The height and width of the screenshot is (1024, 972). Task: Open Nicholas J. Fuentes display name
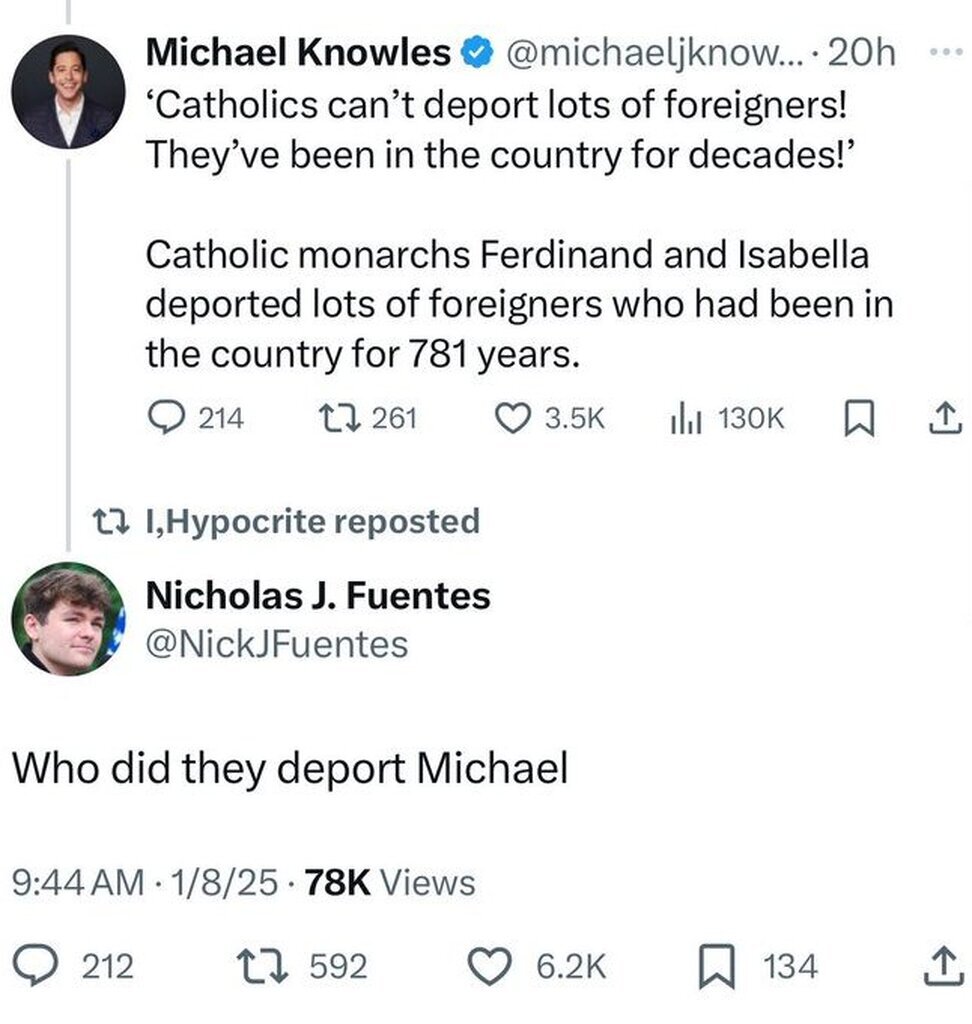(318, 596)
